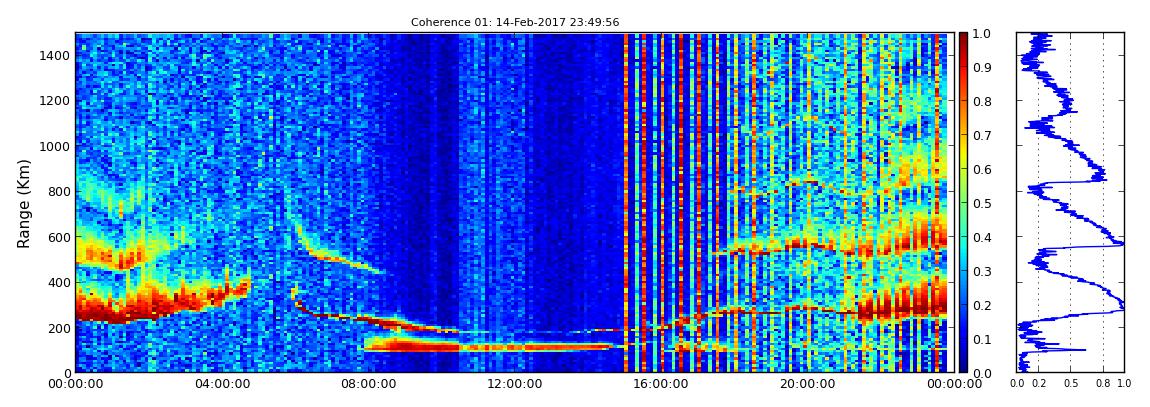Click the plot title 'Coherence 01: 14-Feb-2017 23:49:56'
The height and width of the screenshot is (407, 1150).
tap(515, 23)
